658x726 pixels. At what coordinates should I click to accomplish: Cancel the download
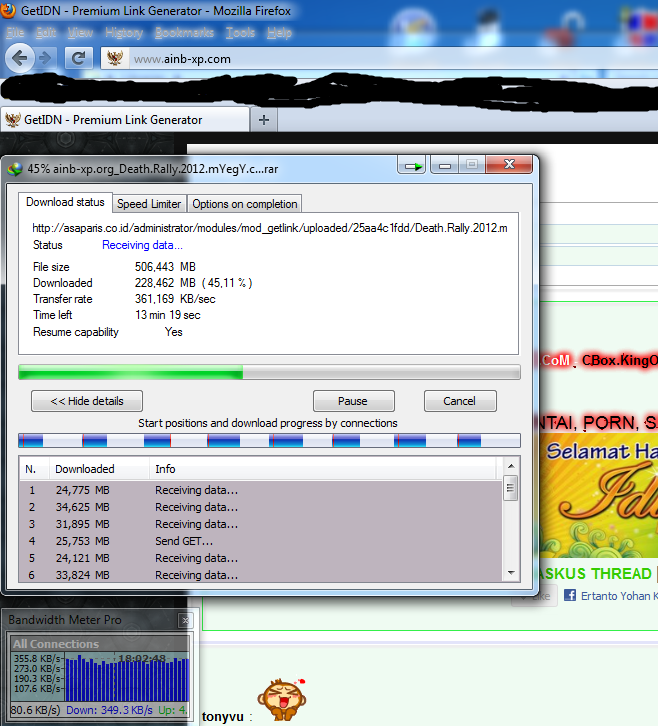[x=460, y=401]
